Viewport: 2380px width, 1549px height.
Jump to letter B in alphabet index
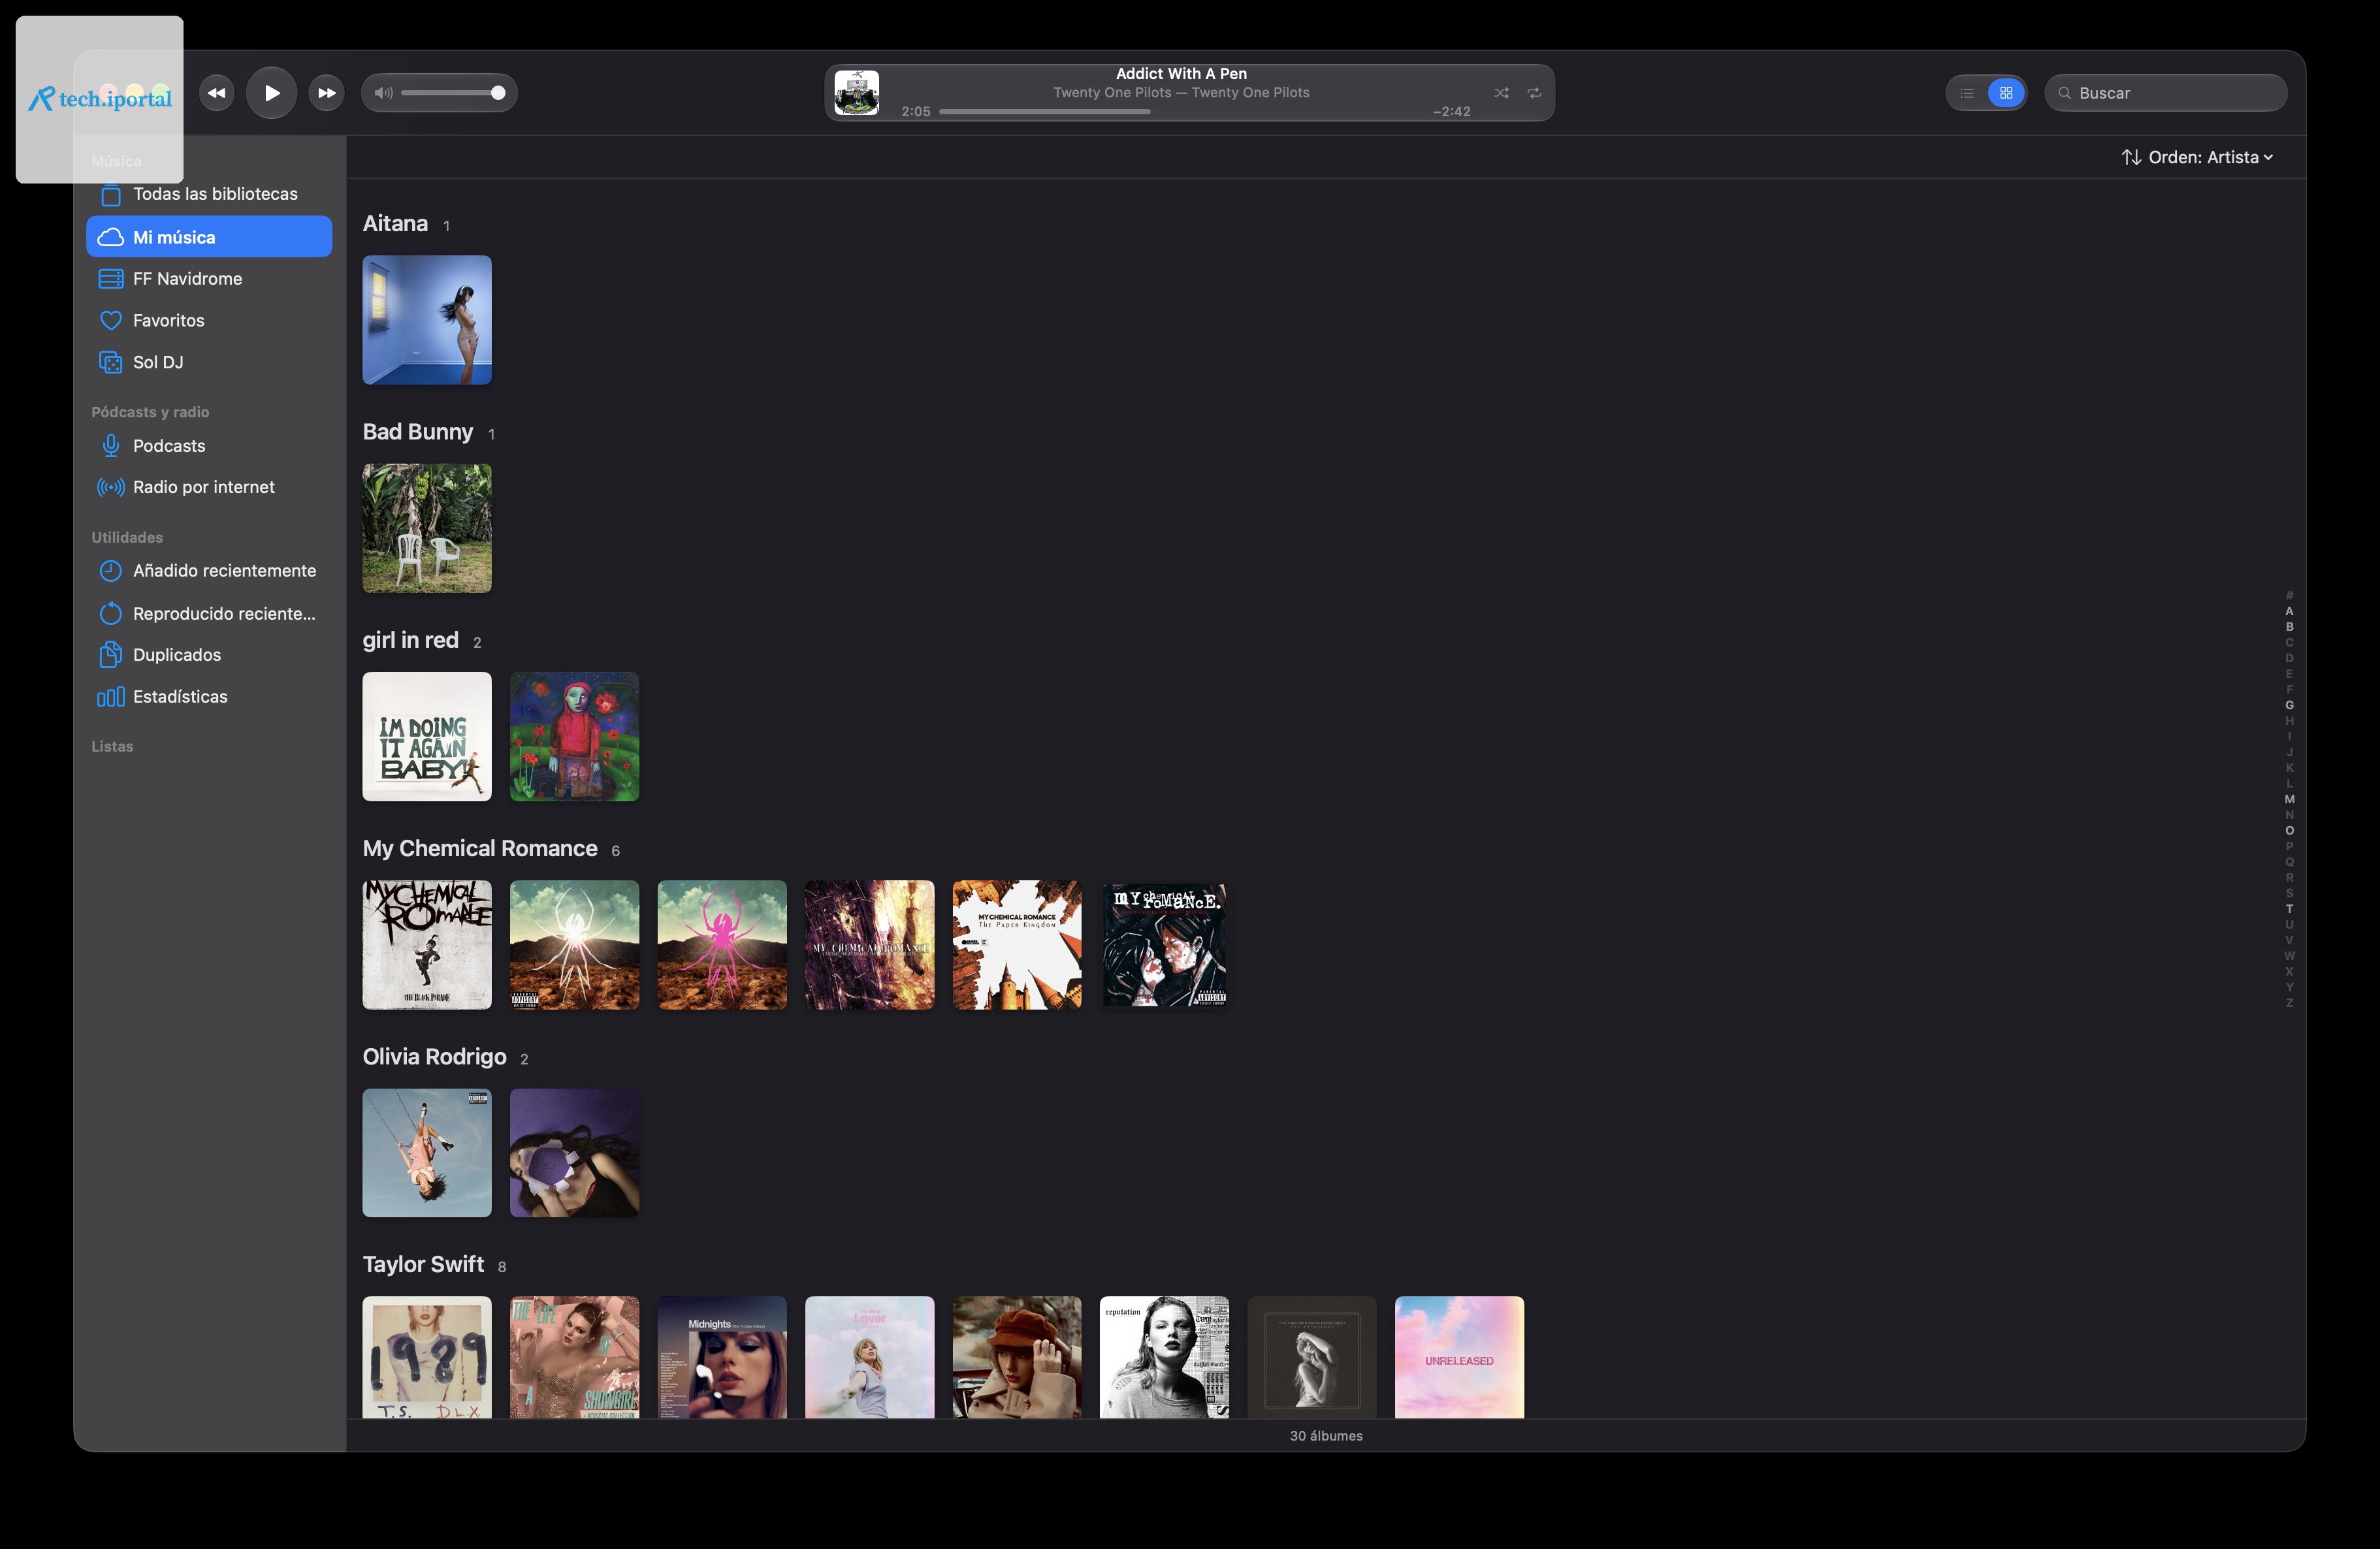click(x=2289, y=627)
